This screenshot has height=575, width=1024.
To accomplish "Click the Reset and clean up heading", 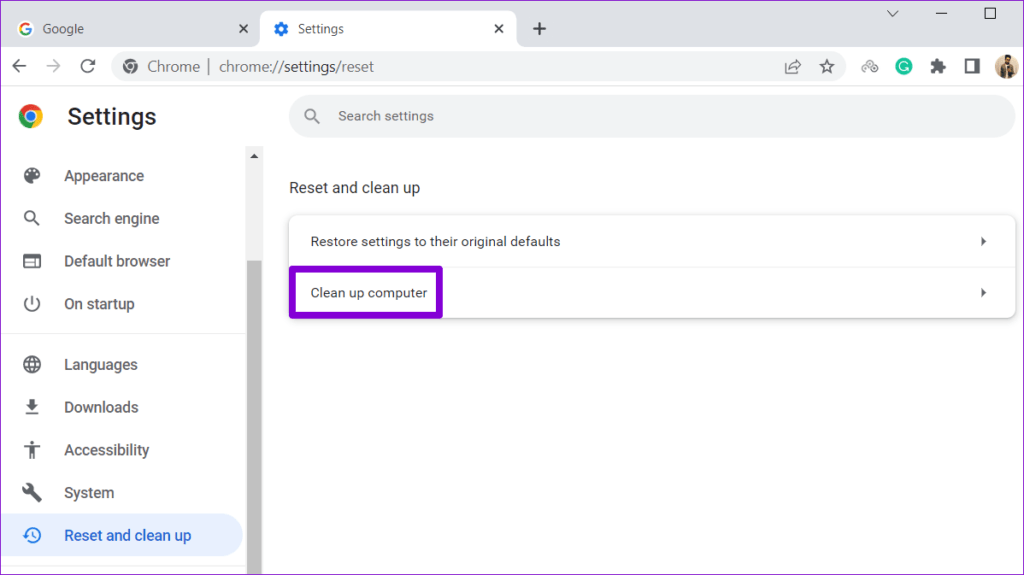I will pos(355,188).
